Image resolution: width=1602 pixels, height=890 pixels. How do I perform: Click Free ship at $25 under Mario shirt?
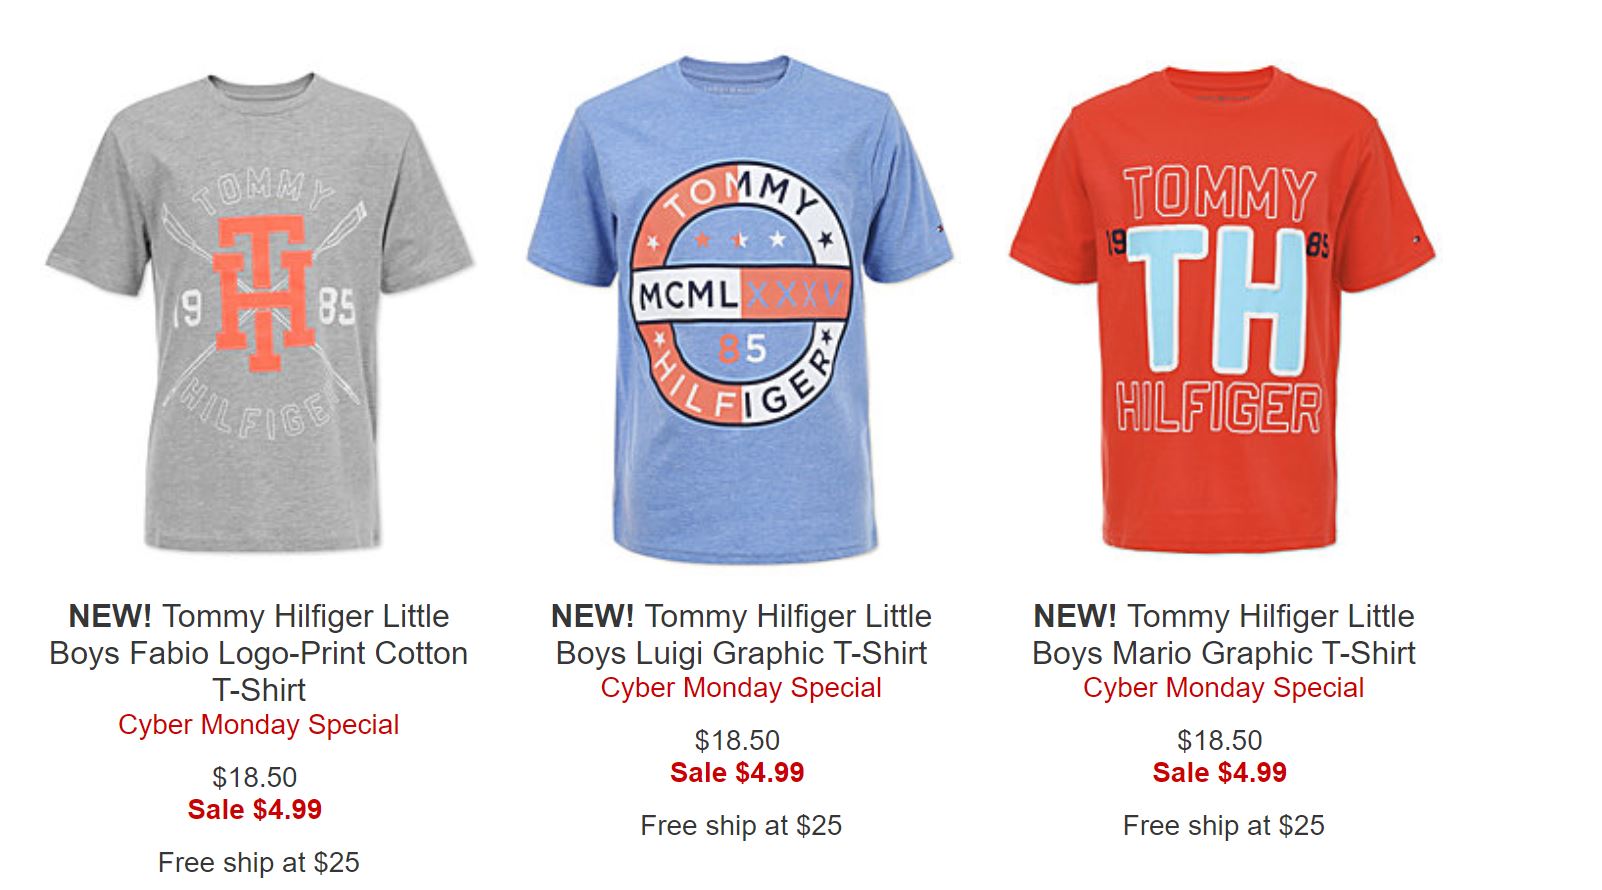(x=1223, y=825)
